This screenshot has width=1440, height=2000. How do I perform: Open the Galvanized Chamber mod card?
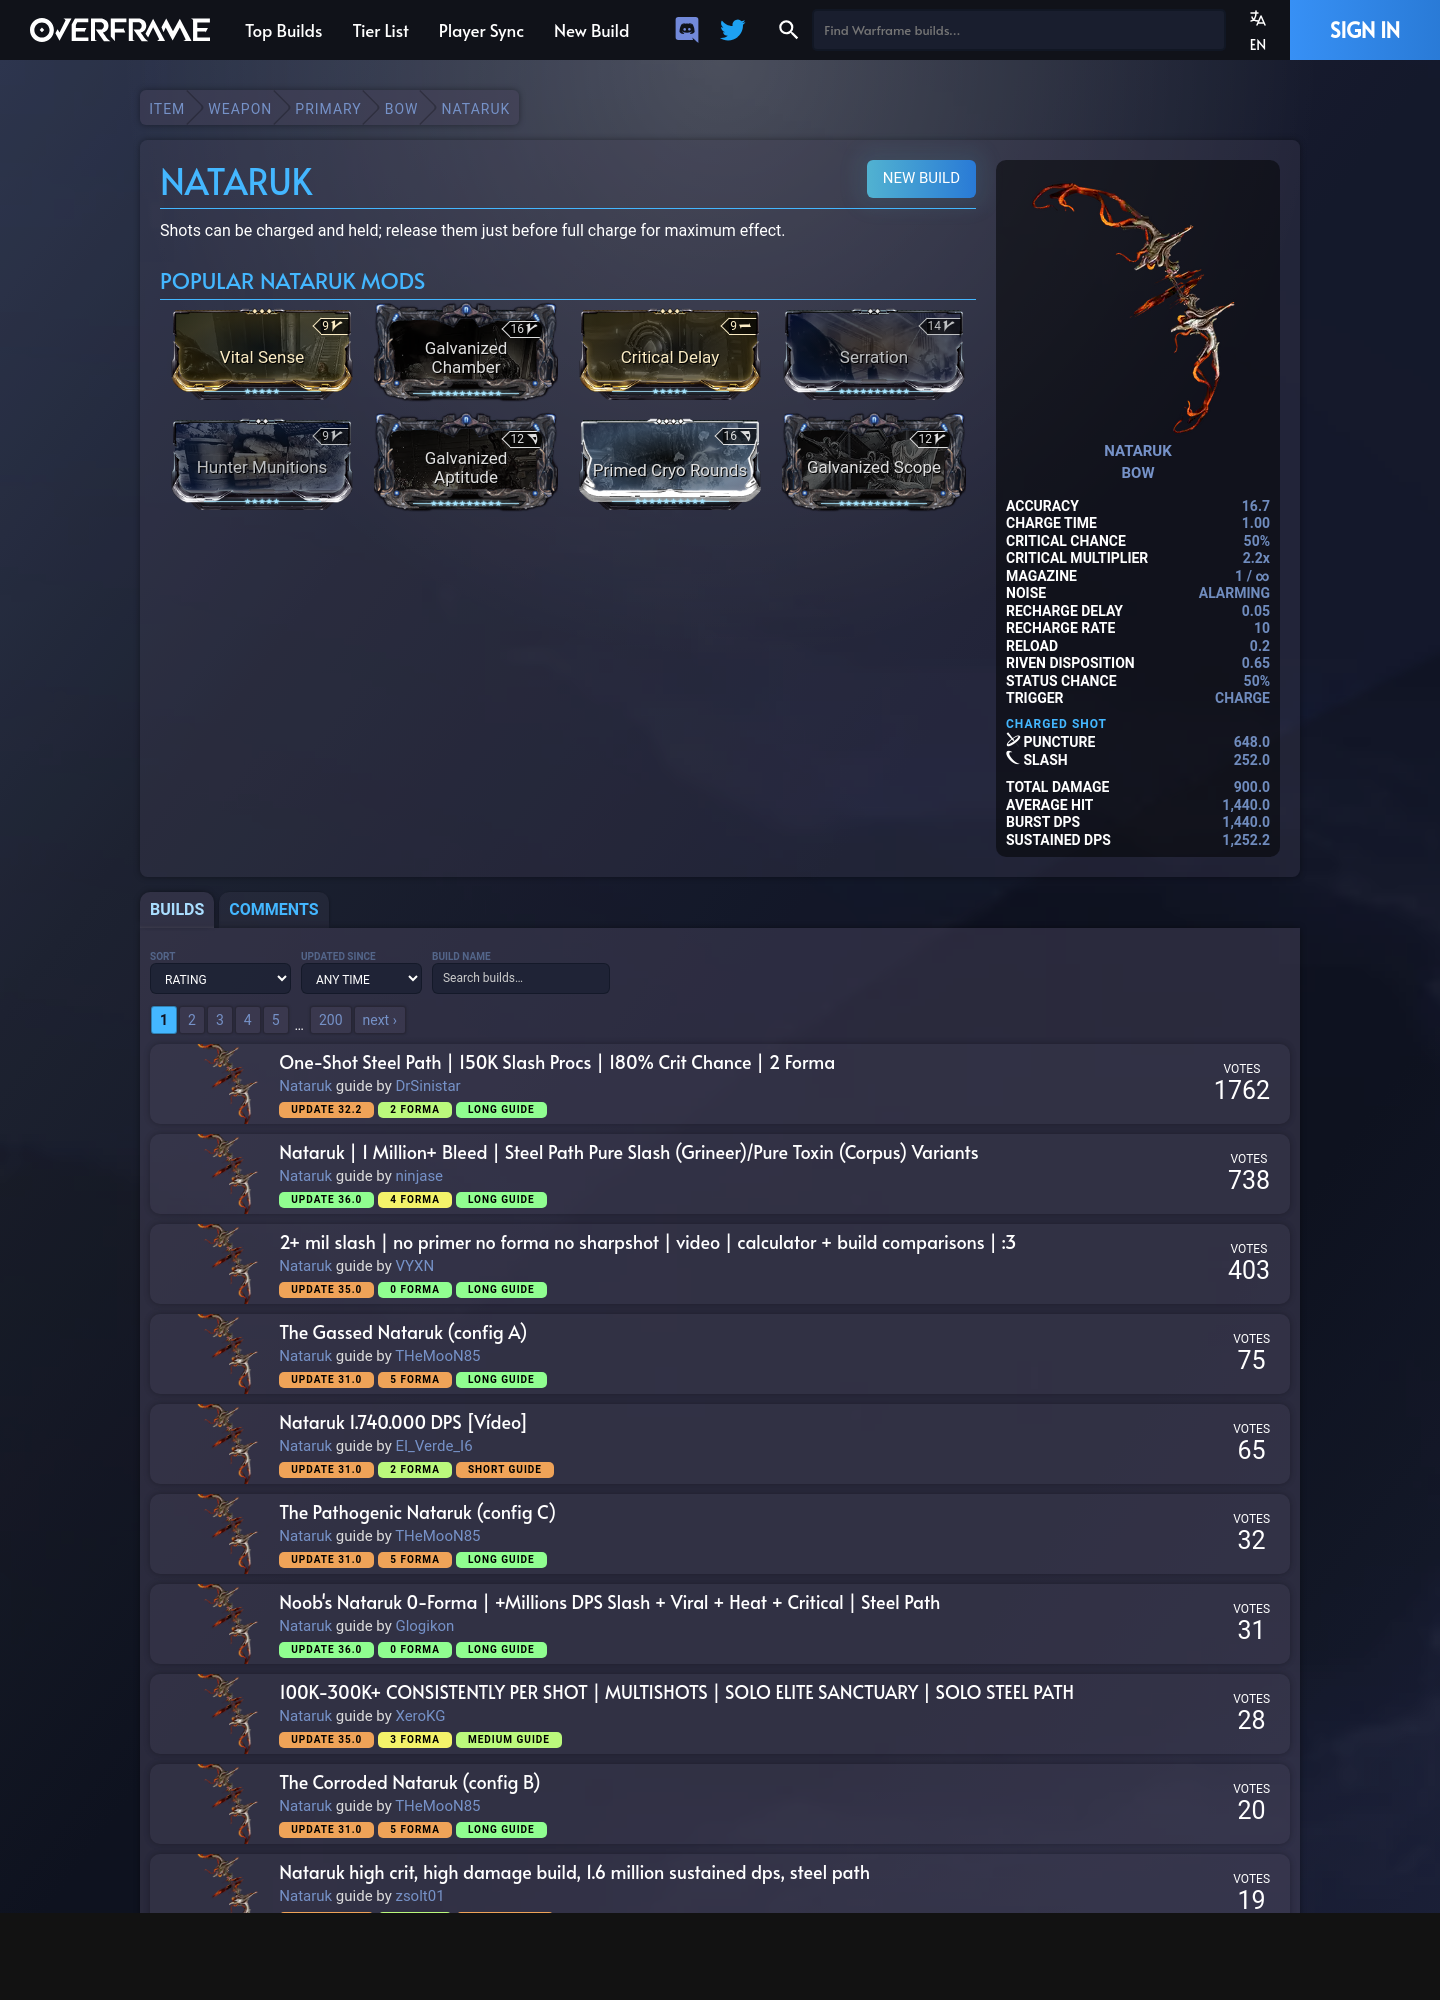coord(466,353)
